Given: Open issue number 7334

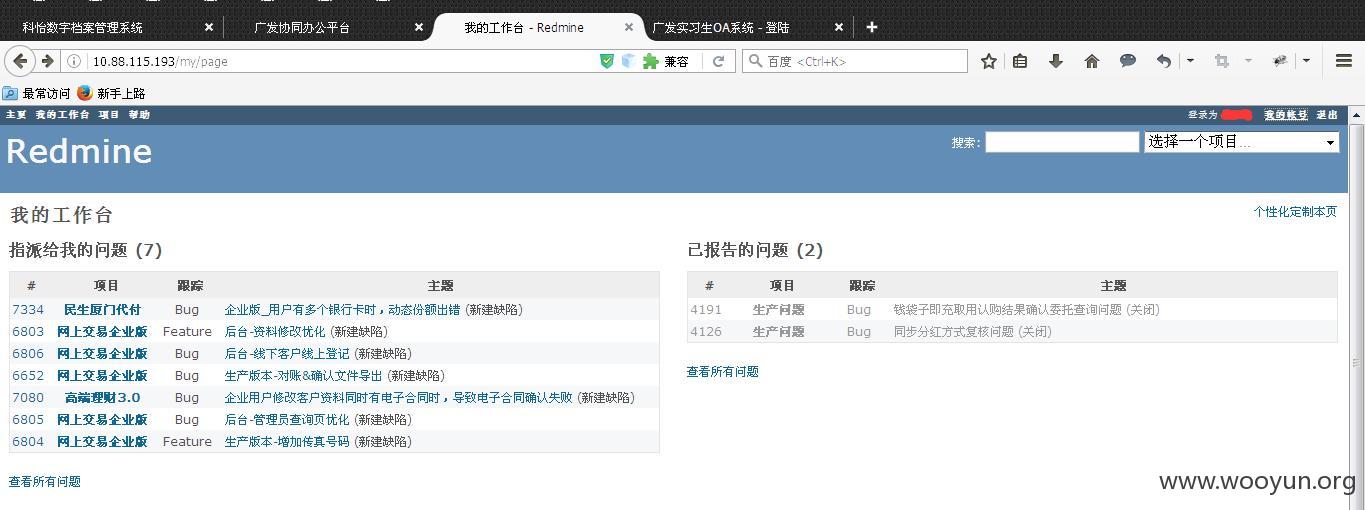Looking at the screenshot, I should pos(28,310).
